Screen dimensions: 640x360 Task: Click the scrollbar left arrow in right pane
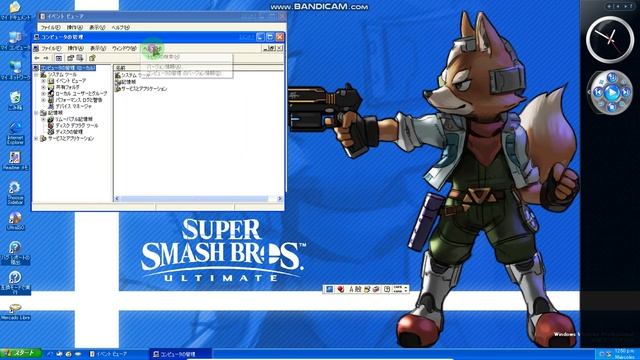pyautogui.click(x=117, y=199)
